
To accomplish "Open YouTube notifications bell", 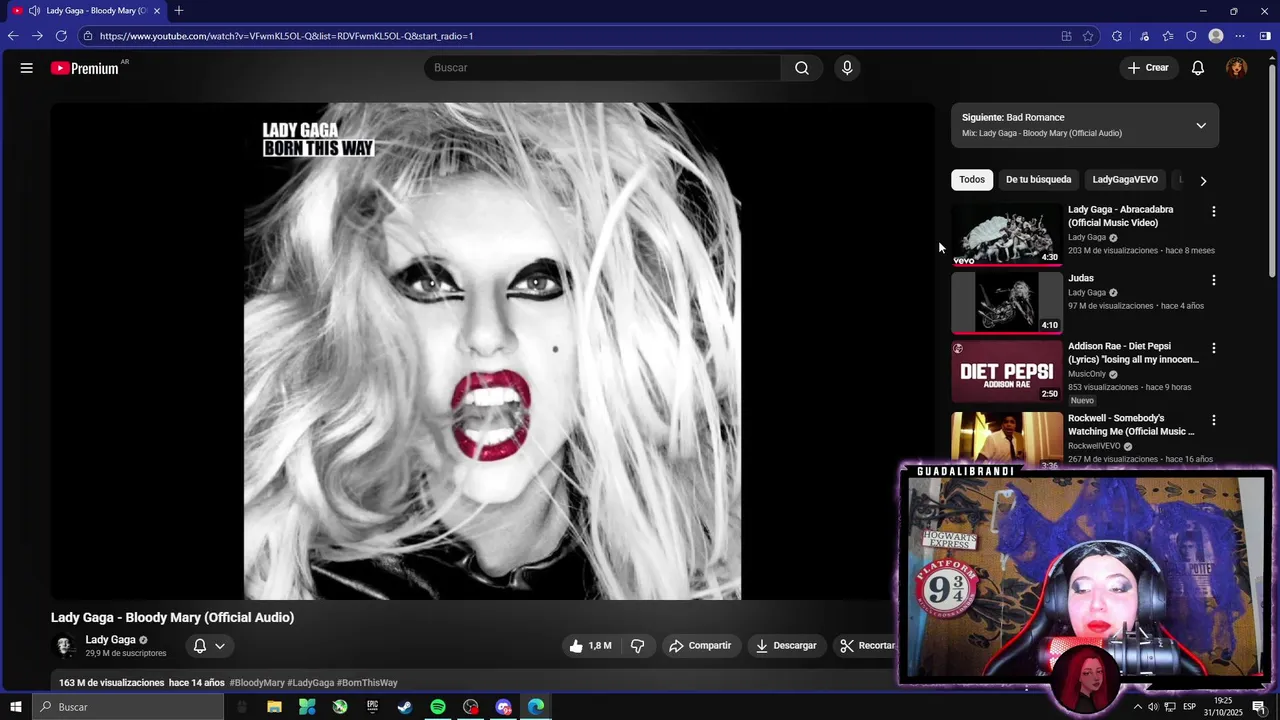I will click(x=1198, y=68).
